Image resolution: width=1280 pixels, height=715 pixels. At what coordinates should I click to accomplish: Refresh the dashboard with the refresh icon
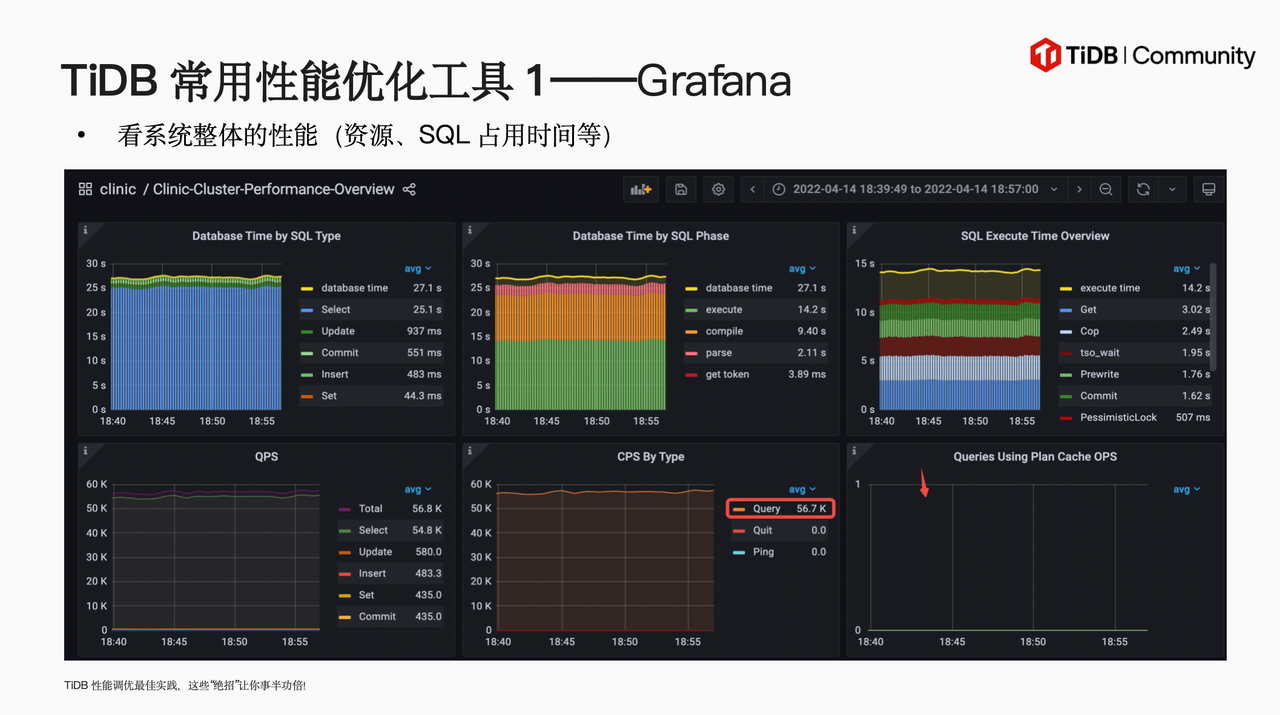point(1143,189)
